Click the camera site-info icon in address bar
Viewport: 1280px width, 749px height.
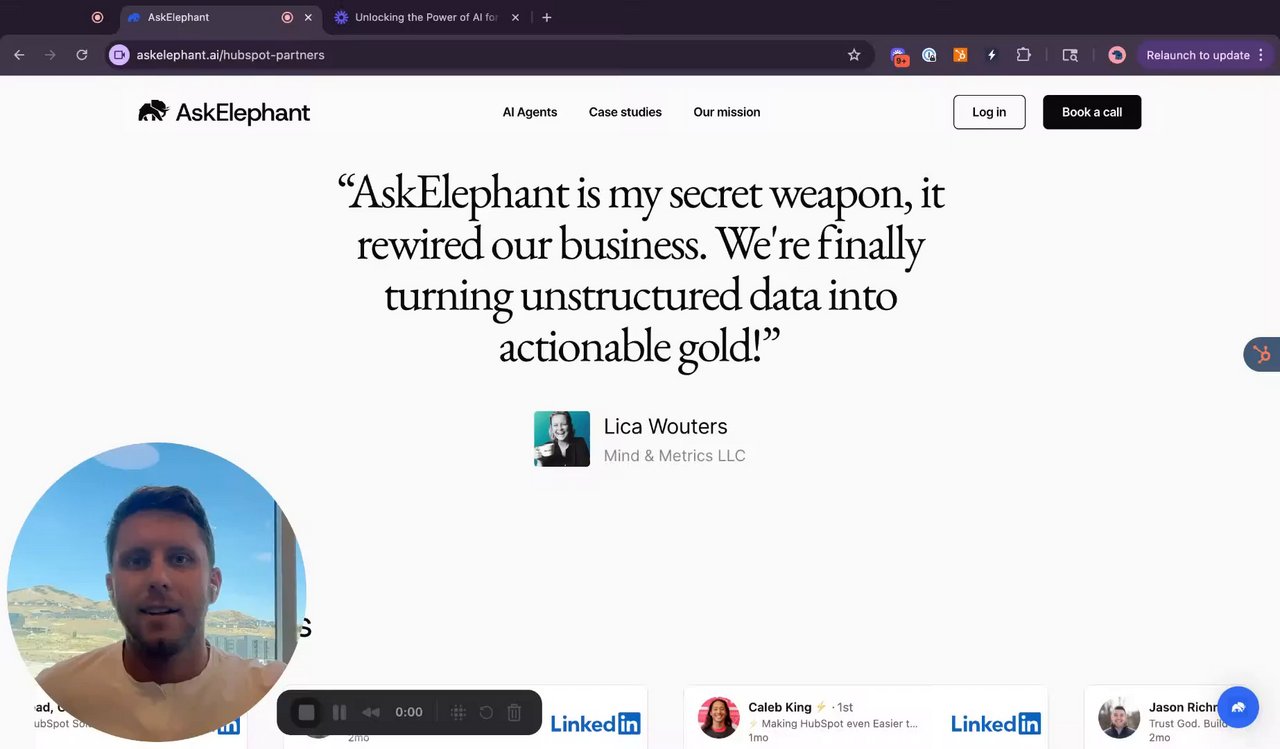tap(119, 55)
